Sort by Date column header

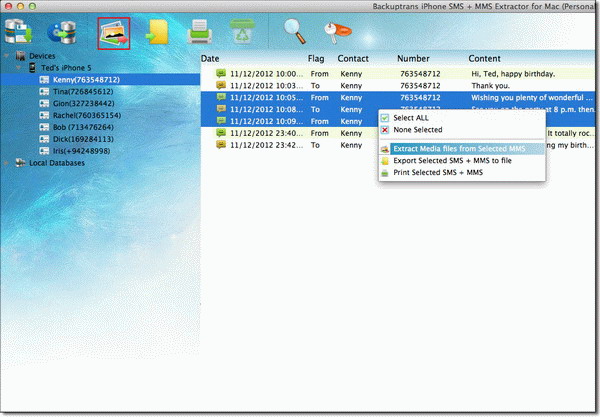click(210, 59)
